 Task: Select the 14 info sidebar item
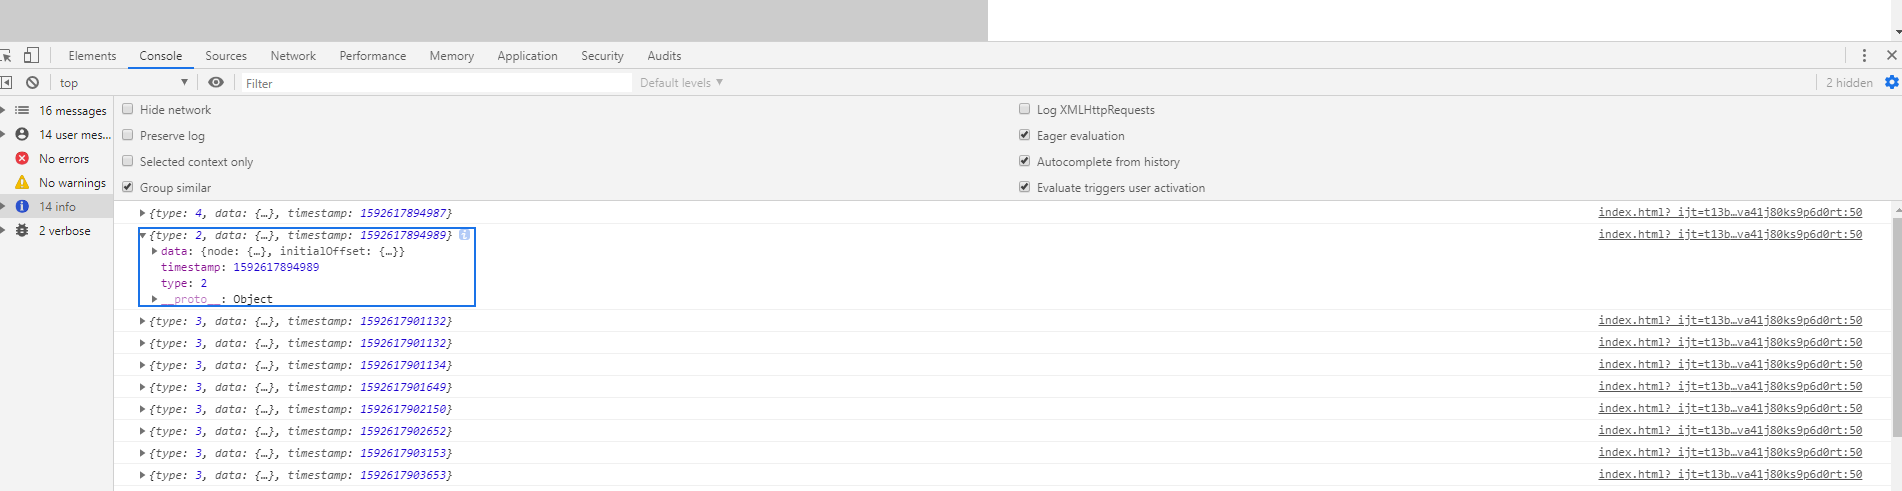coord(57,207)
